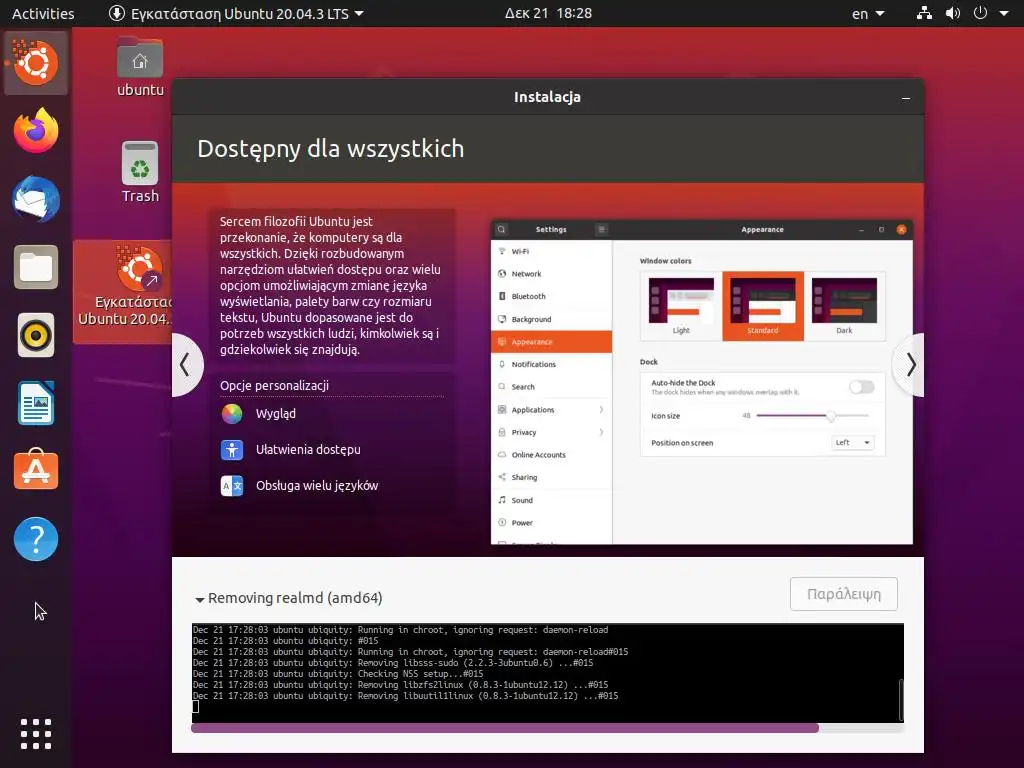Open Thunderbird mail from the dock
Image resolution: width=1024 pixels, height=768 pixels.
[x=36, y=199]
